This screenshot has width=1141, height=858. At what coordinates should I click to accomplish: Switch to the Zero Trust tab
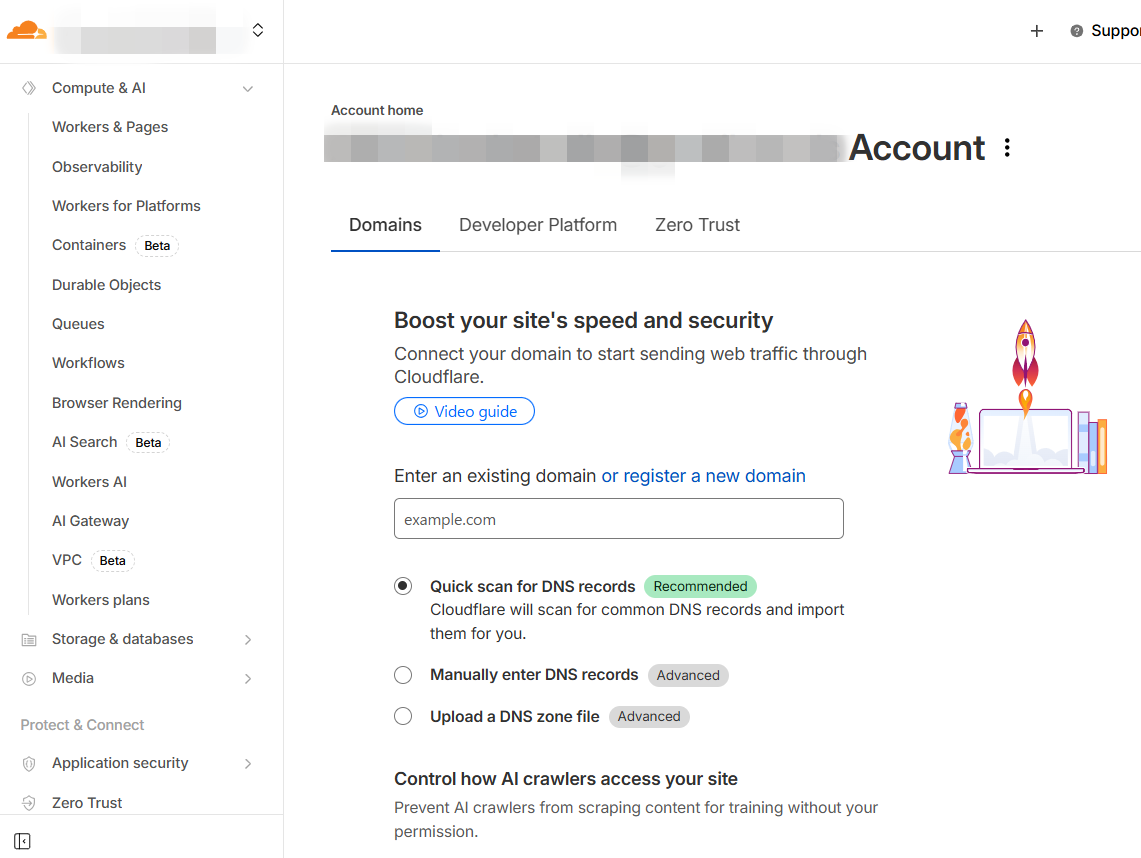coord(697,225)
